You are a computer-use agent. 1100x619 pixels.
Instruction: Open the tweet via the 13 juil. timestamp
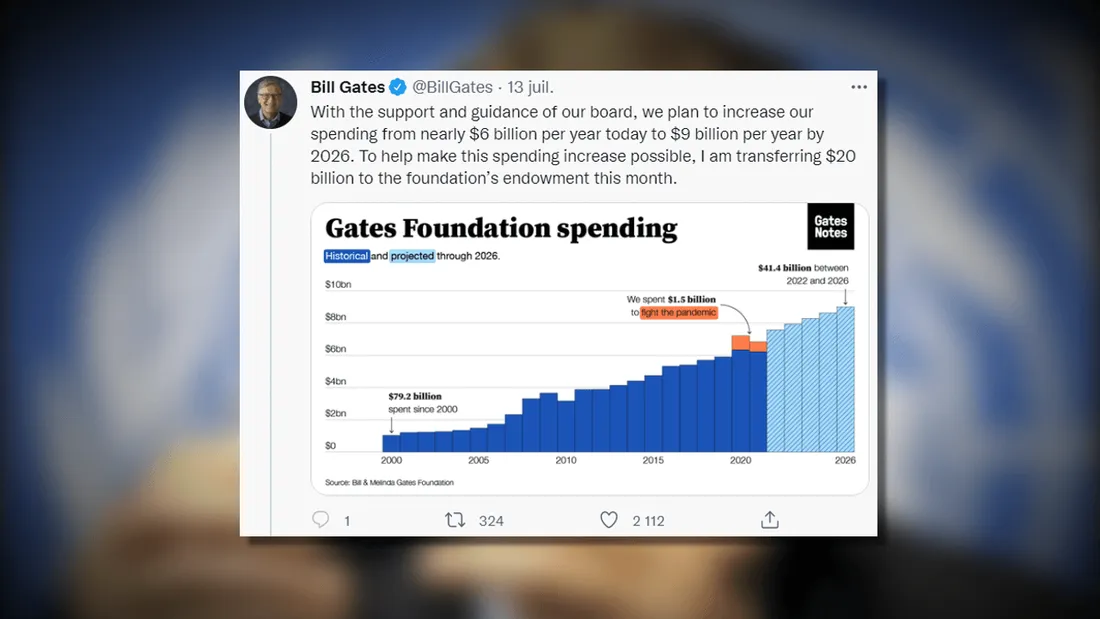pos(530,87)
